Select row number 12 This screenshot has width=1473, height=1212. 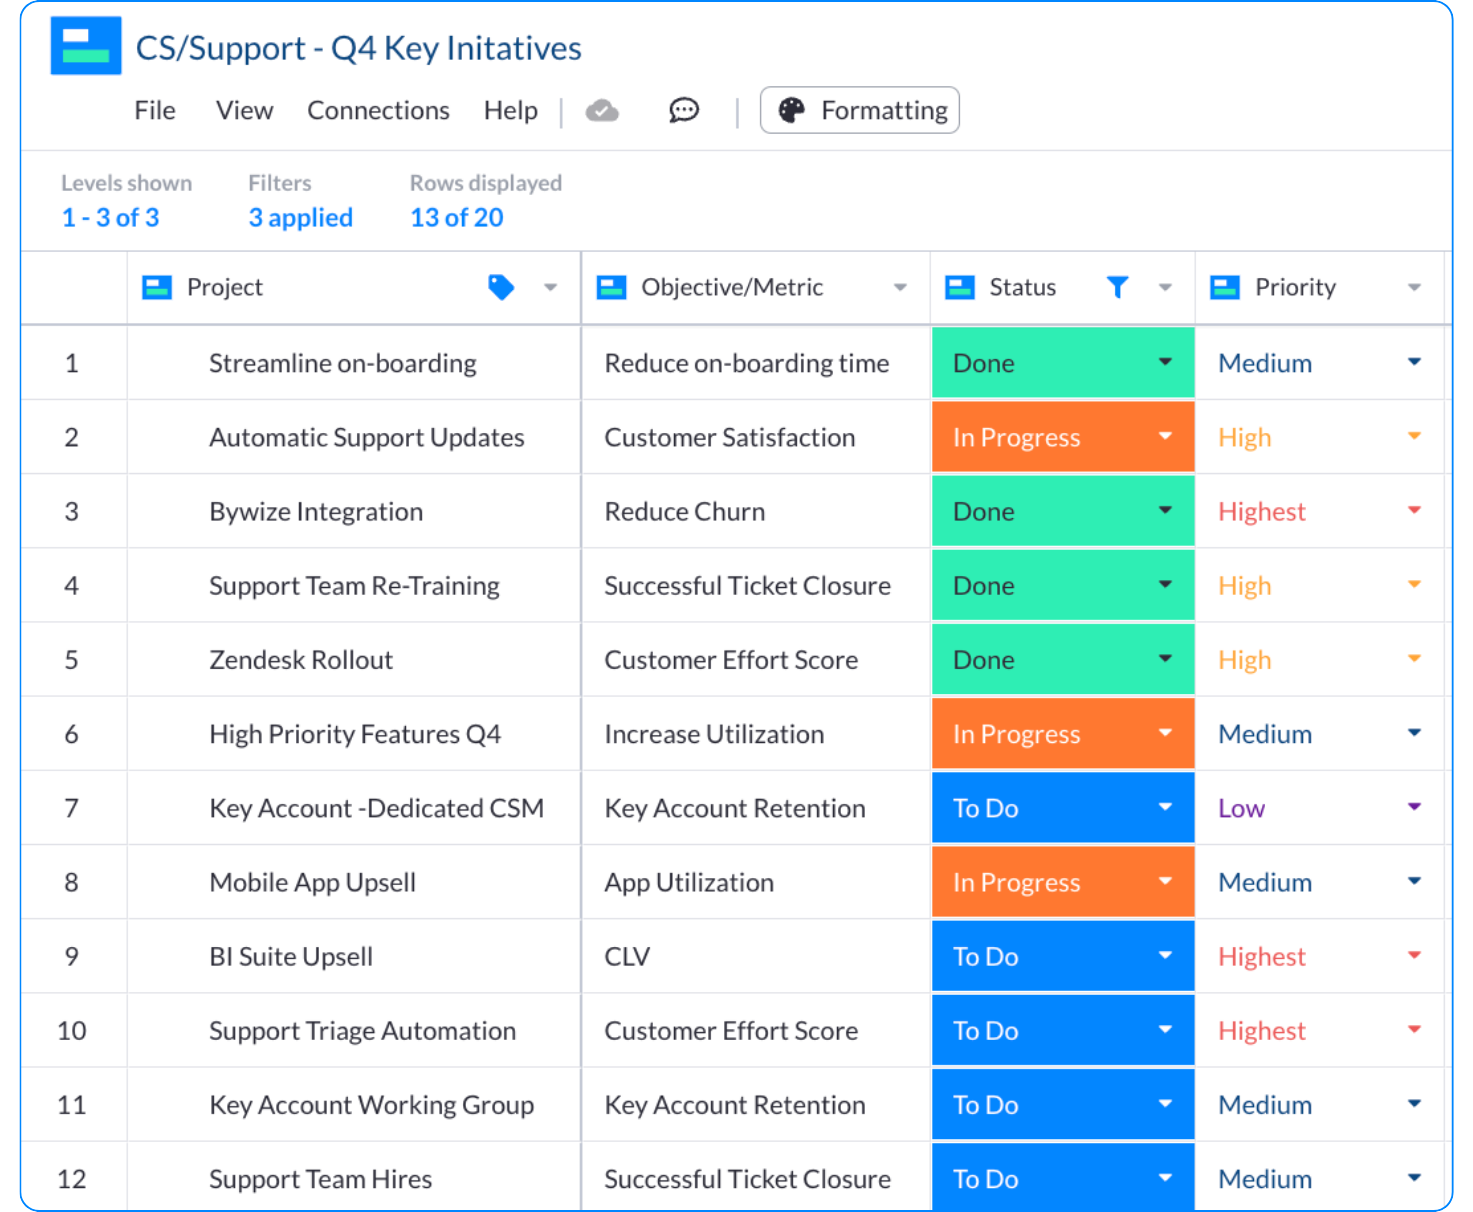click(x=72, y=1179)
